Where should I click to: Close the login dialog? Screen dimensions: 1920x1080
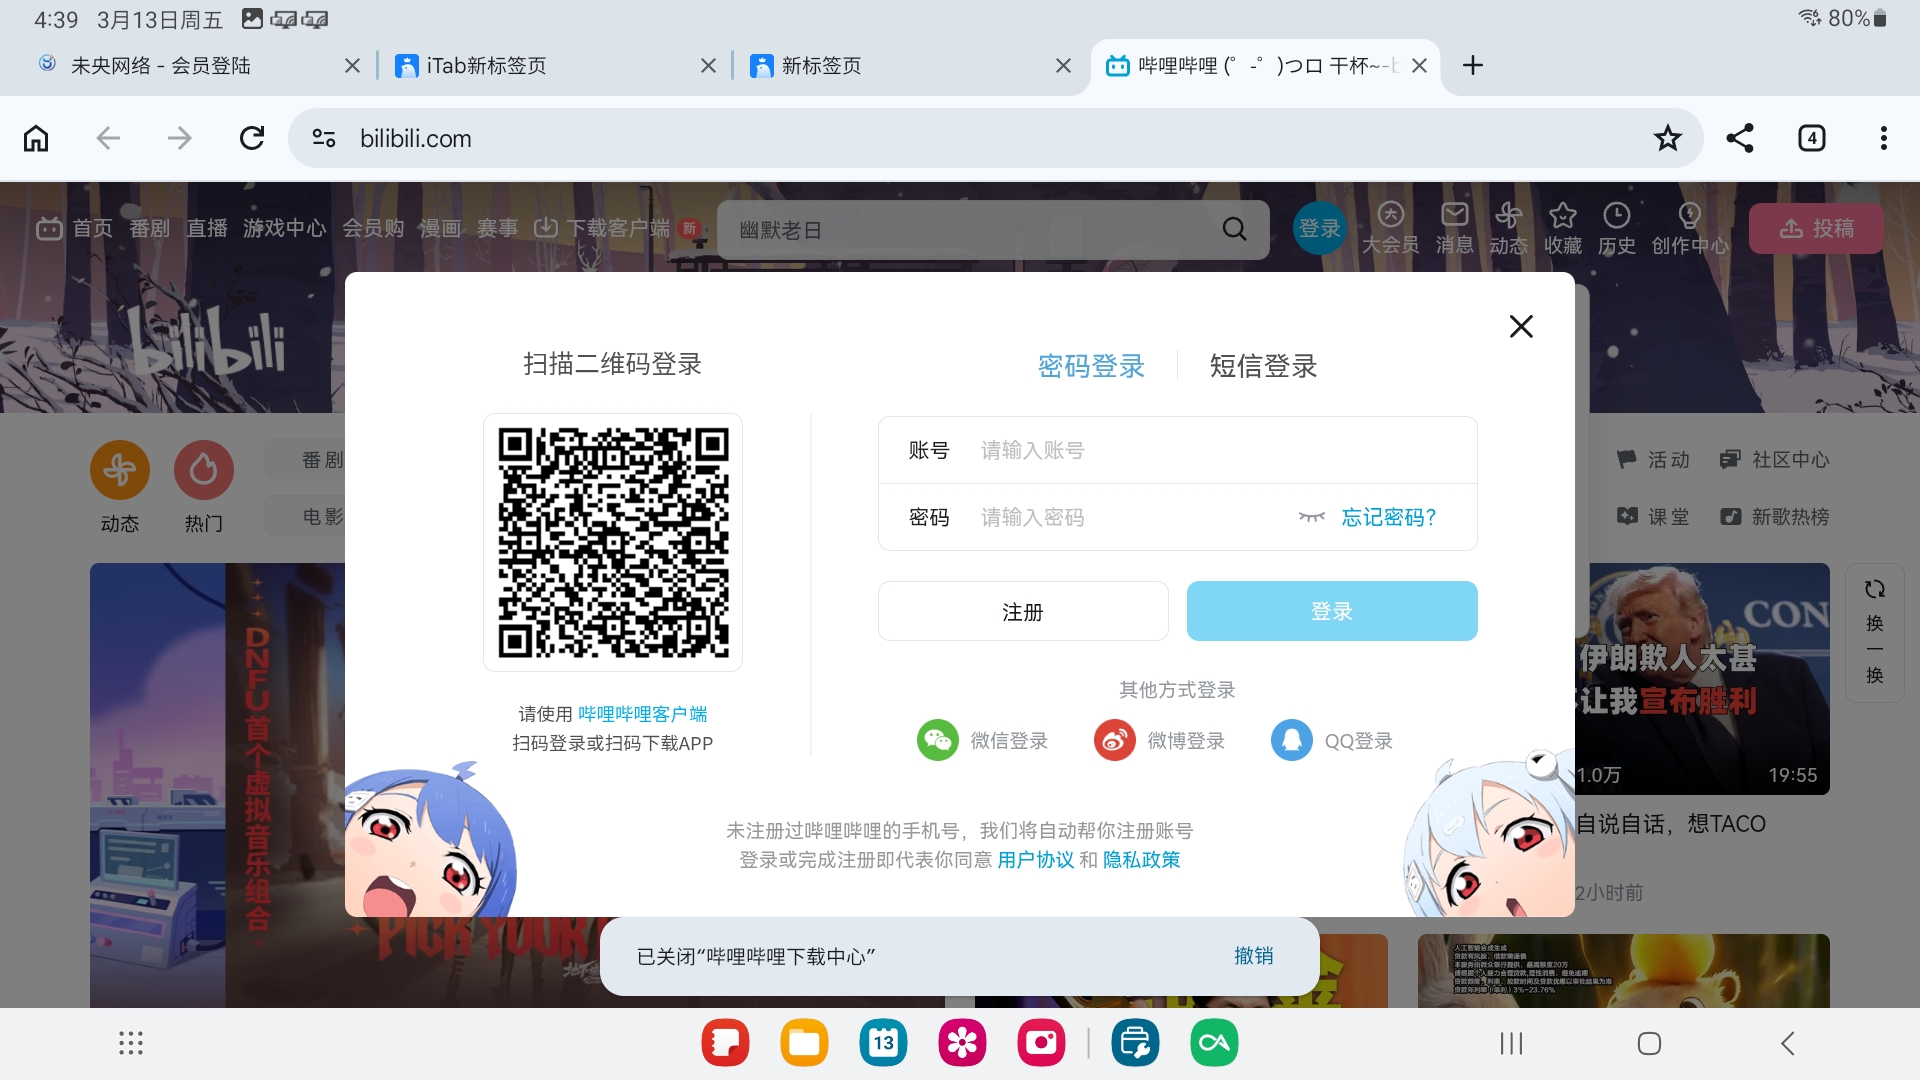click(1520, 326)
